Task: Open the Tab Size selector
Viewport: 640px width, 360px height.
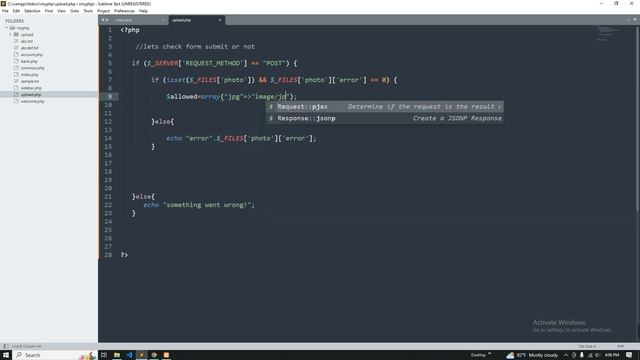Action: pos(587,346)
